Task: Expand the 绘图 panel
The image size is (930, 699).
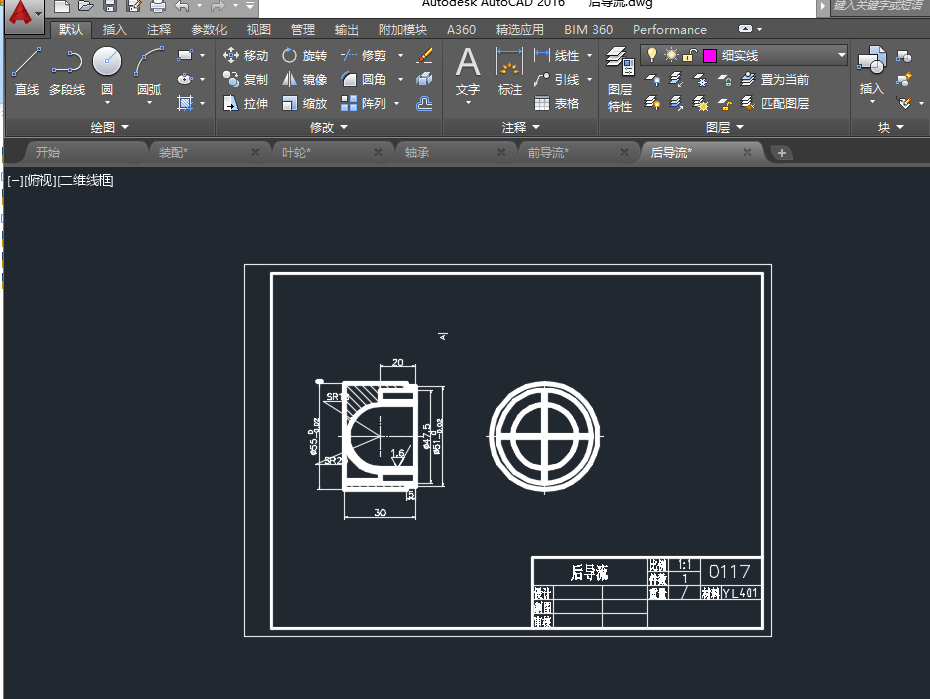Action: pos(109,127)
